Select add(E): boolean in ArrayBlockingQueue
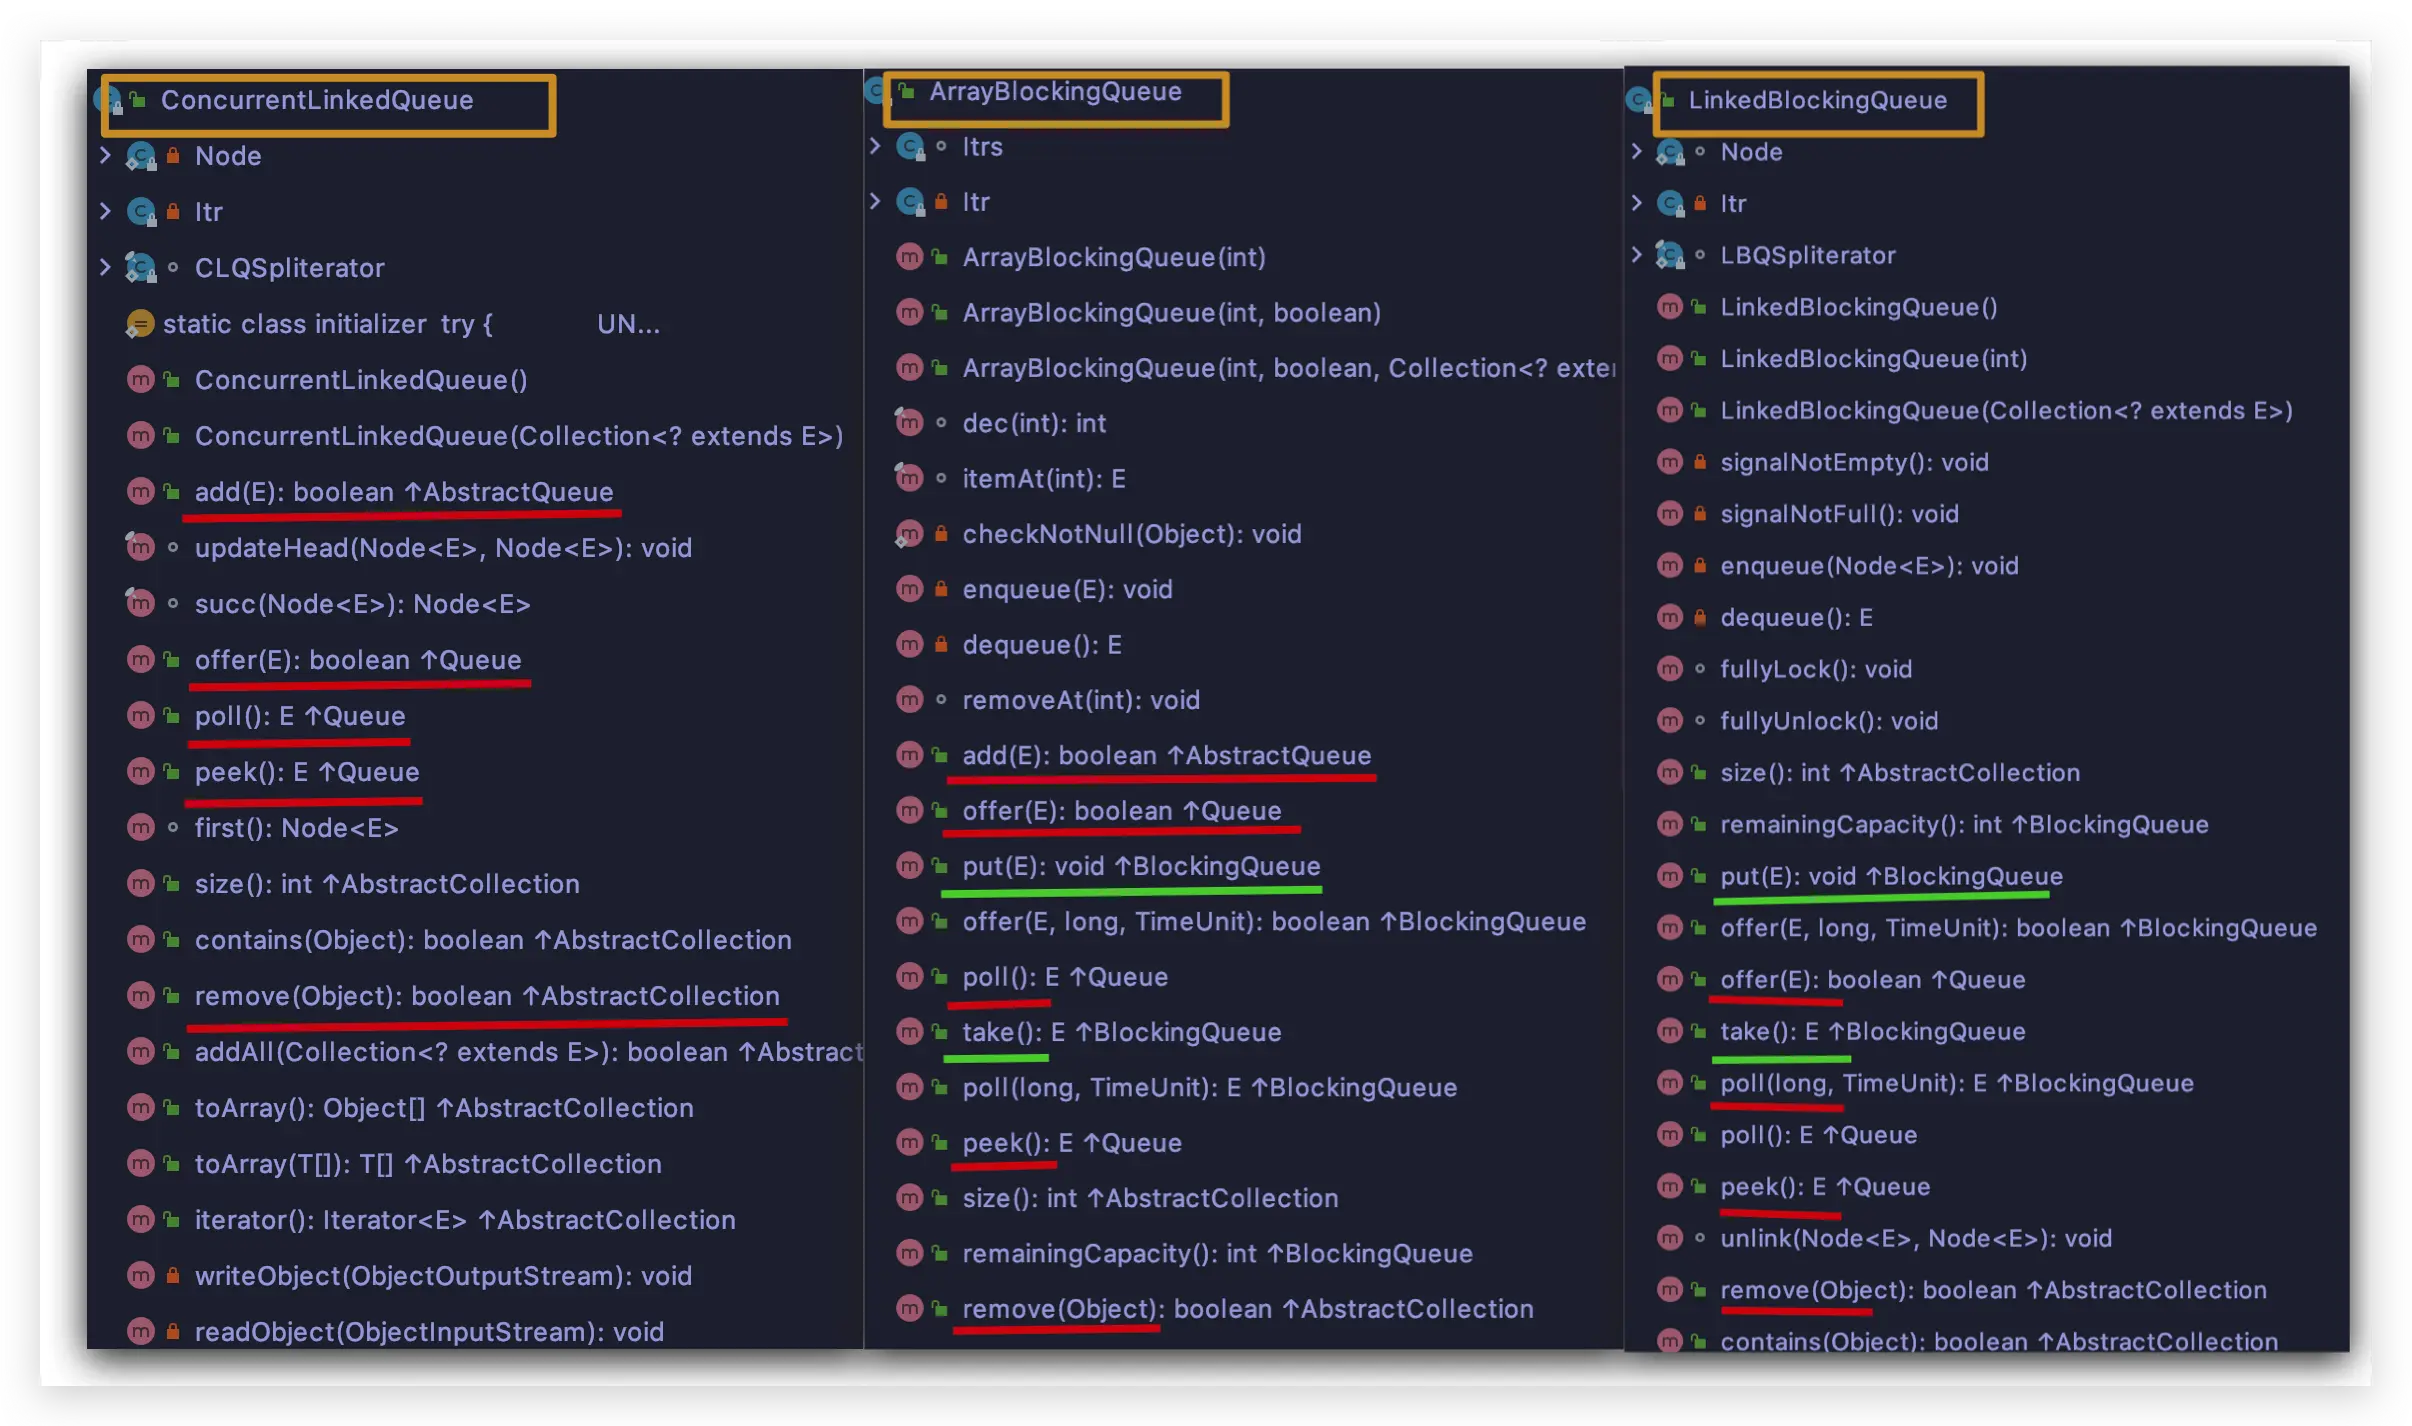The width and height of the screenshot is (2412, 1426). tap(1167, 755)
